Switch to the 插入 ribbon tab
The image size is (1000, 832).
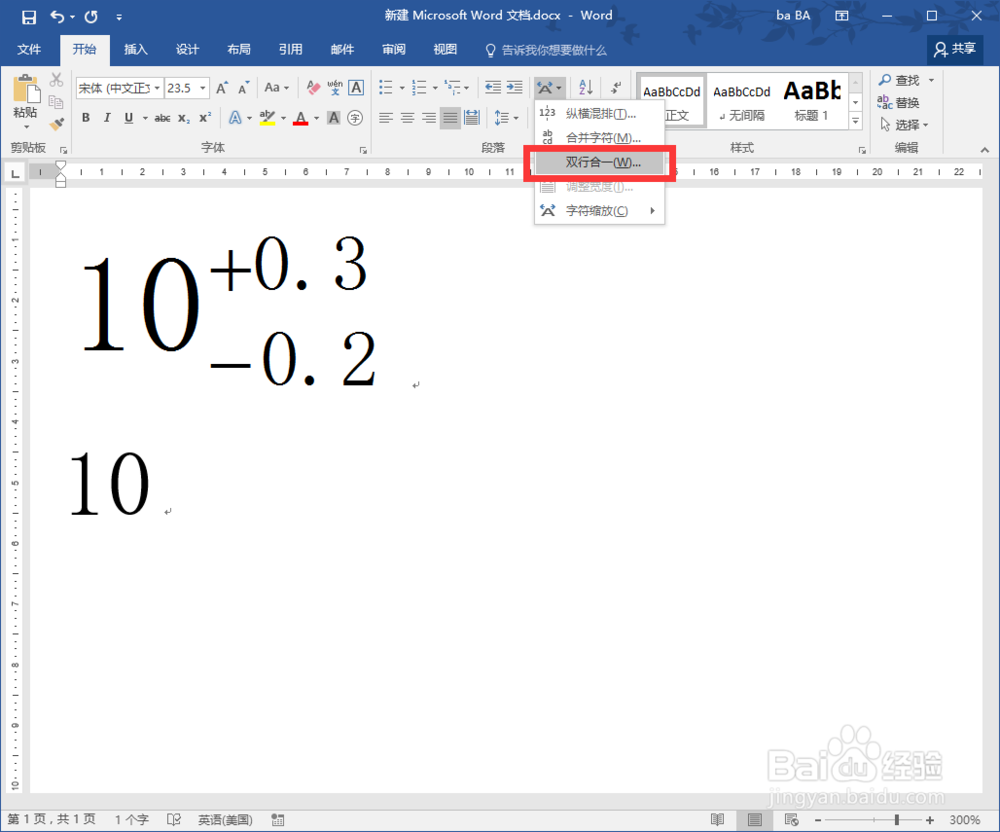point(135,48)
